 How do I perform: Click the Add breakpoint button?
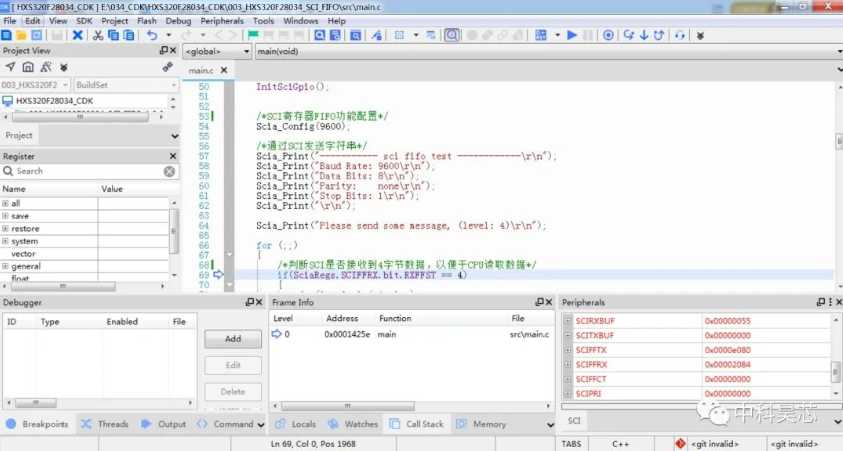233,339
